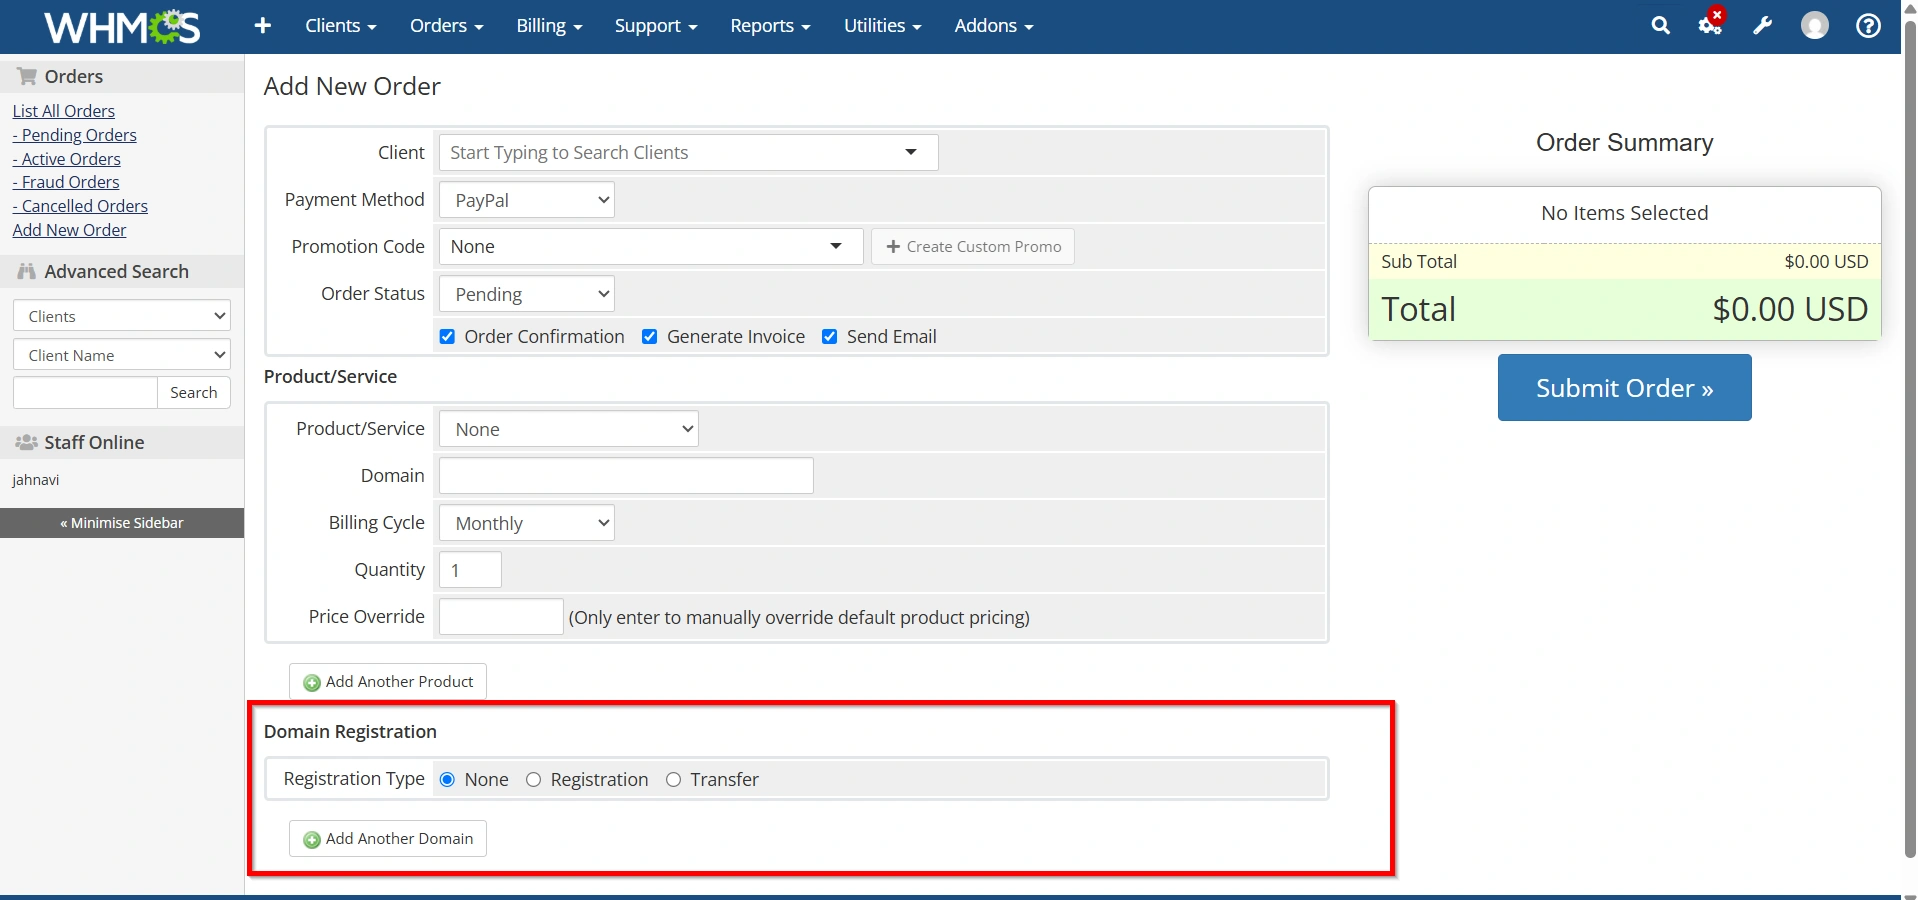Screen dimensions: 1918x900
Task: Toggle the Send Email checkbox
Action: [x=829, y=337]
